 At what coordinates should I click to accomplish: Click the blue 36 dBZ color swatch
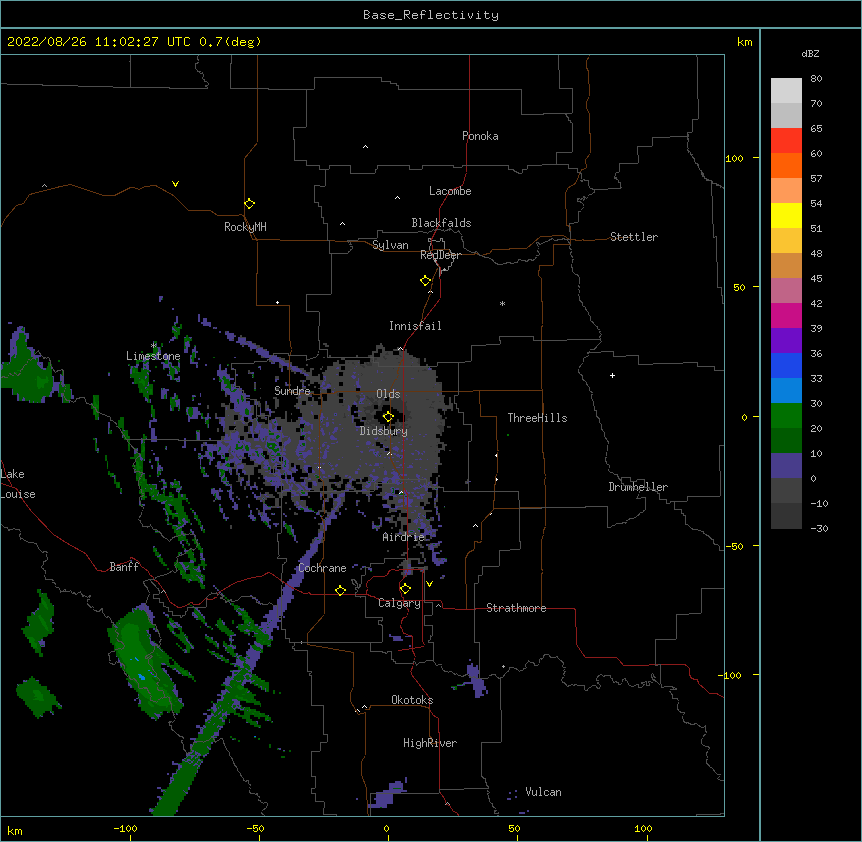point(786,365)
